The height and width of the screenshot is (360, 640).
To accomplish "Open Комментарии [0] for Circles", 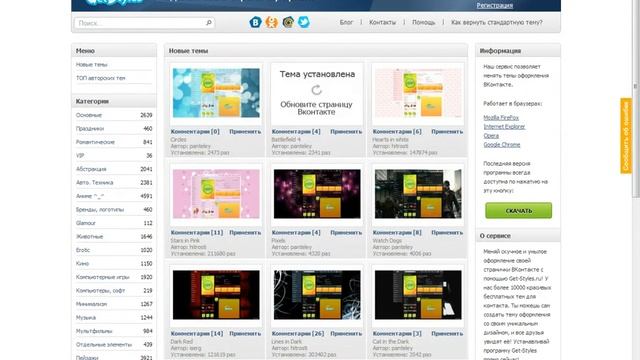I will coord(195,131).
